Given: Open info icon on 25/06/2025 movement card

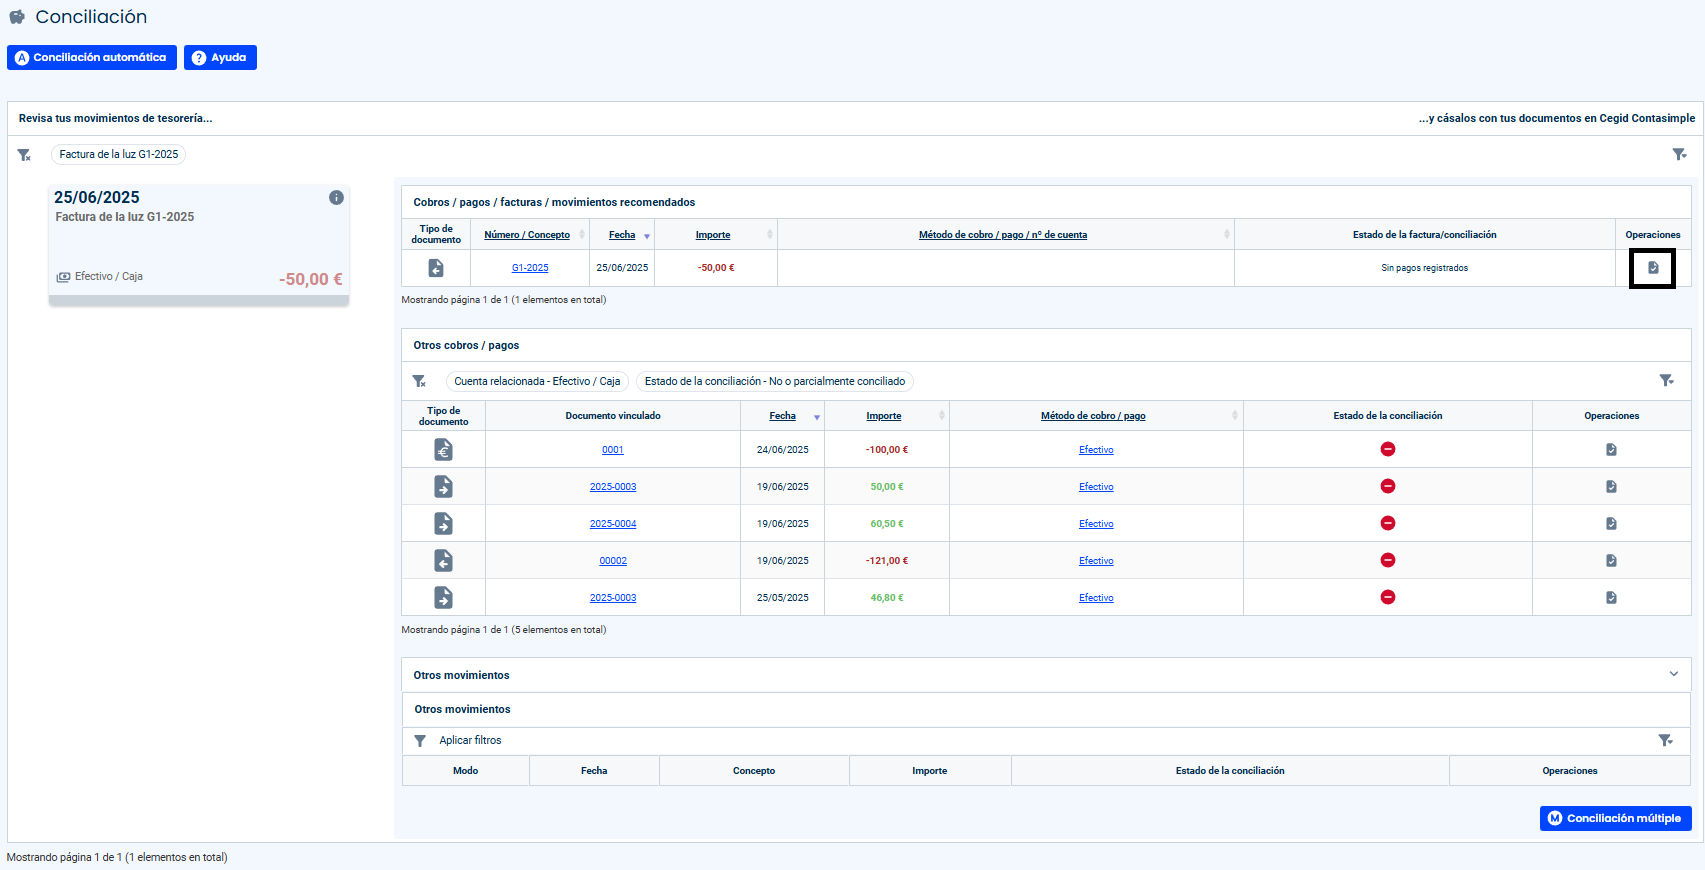Looking at the screenshot, I should click(336, 198).
